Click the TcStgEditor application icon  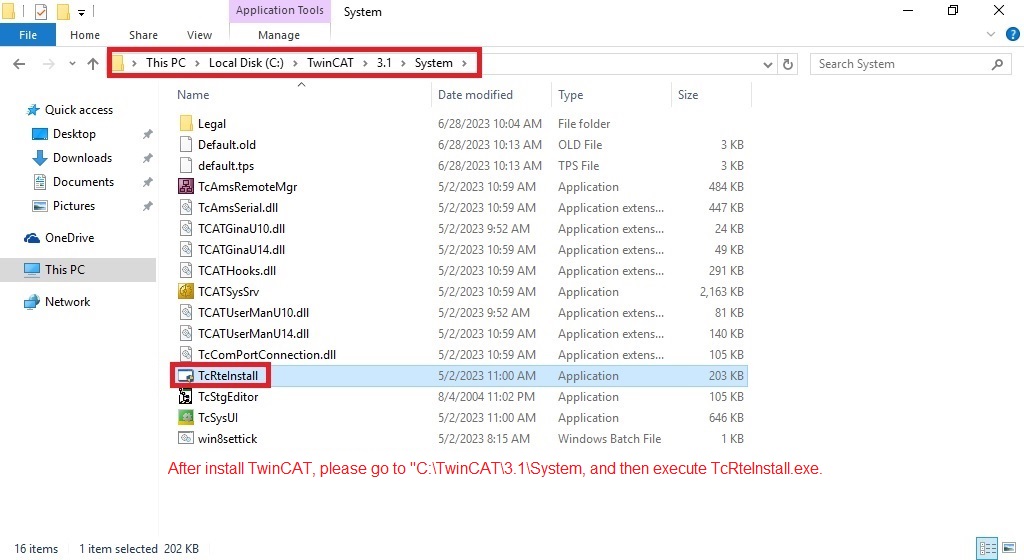(186, 397)
